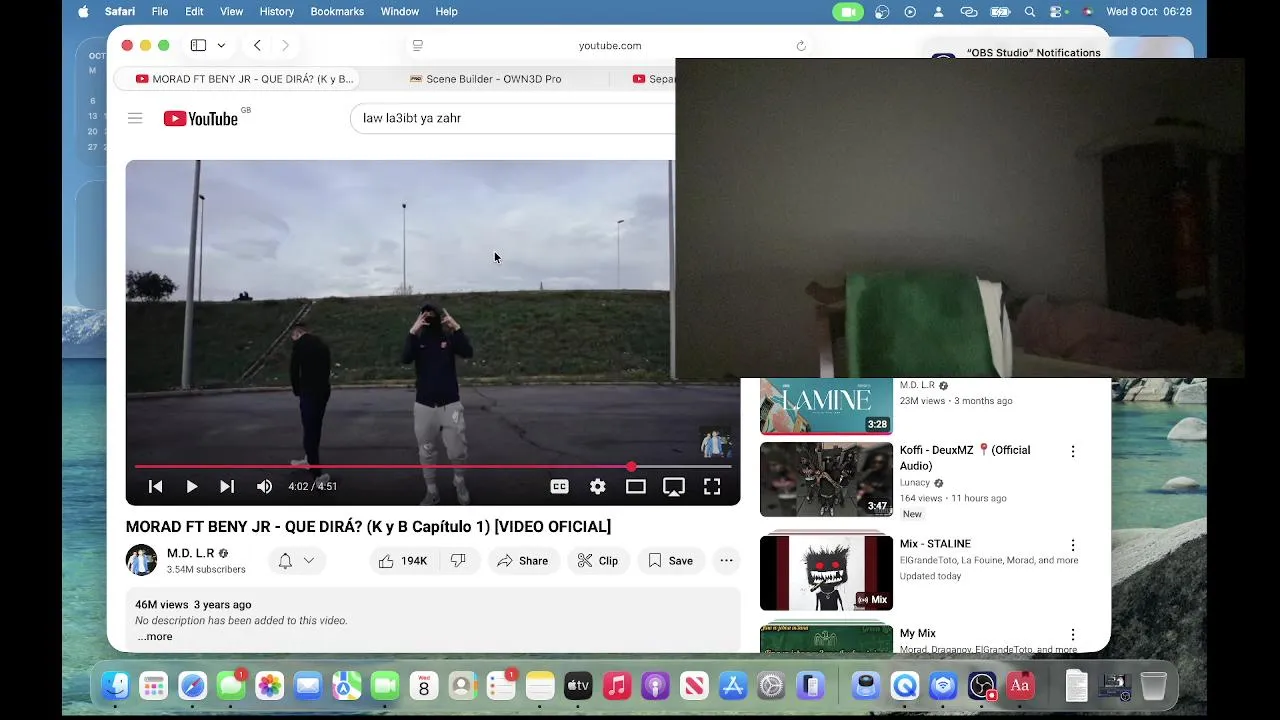Click the YouTube search field

(512, 118)
